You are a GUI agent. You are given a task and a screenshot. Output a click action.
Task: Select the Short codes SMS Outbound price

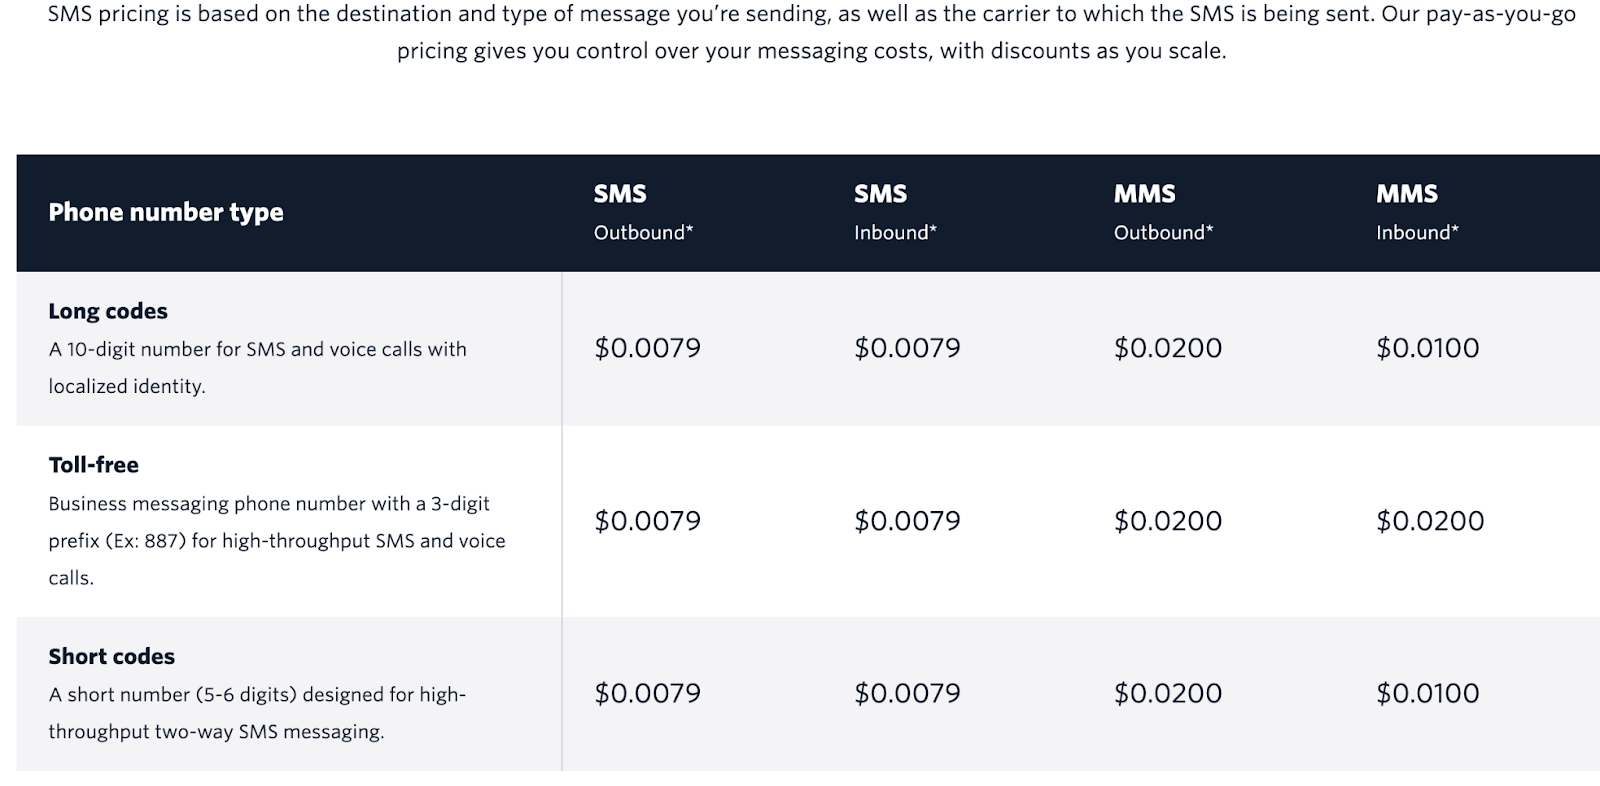coord(647,693)
